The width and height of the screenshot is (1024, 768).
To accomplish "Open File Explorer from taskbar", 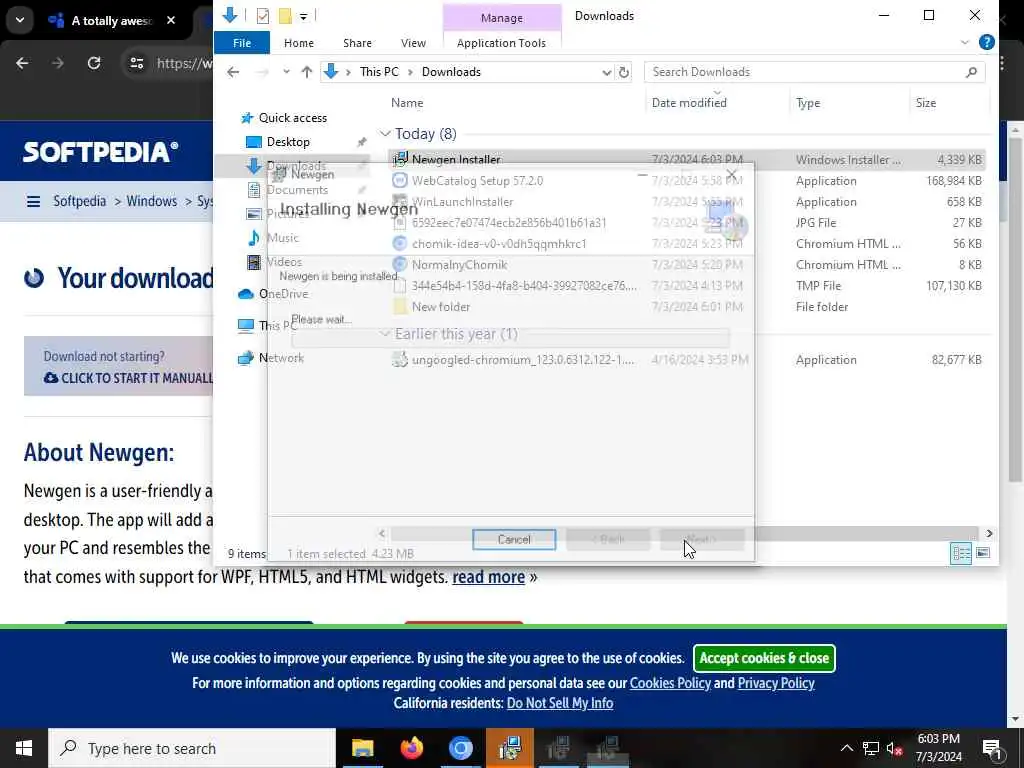I will (x=362, y=748).
